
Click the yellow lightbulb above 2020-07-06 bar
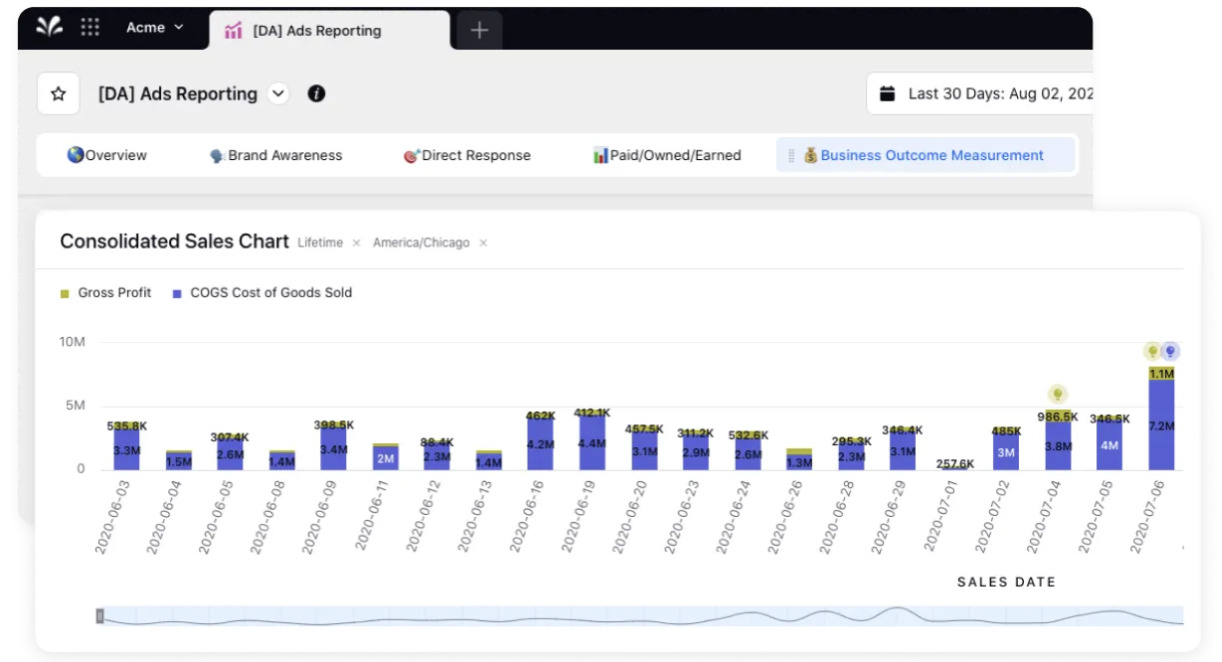click(1152, 351)
